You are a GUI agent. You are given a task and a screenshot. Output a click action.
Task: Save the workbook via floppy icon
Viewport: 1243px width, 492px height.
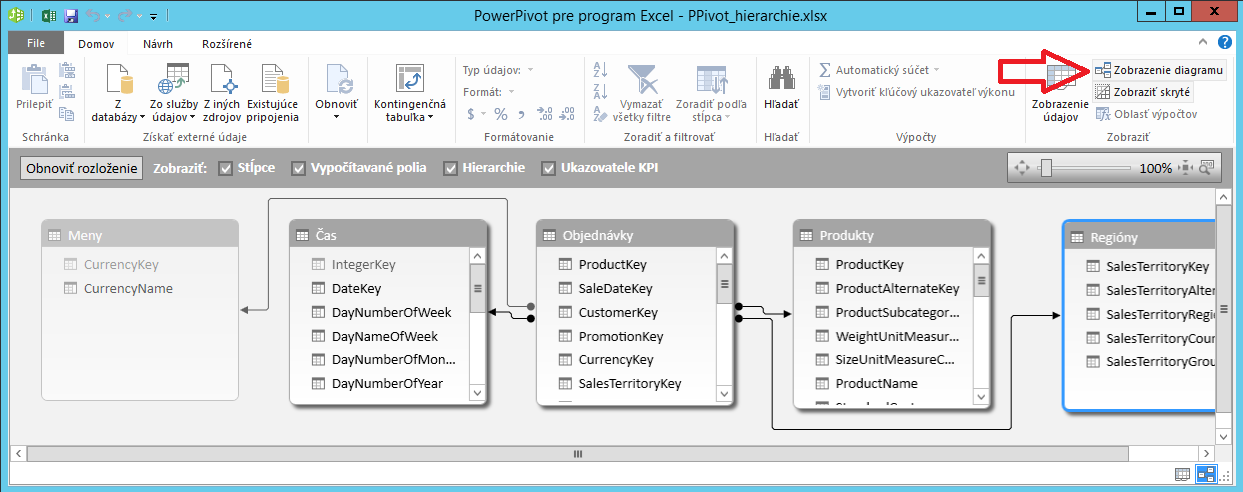[71, 16]
